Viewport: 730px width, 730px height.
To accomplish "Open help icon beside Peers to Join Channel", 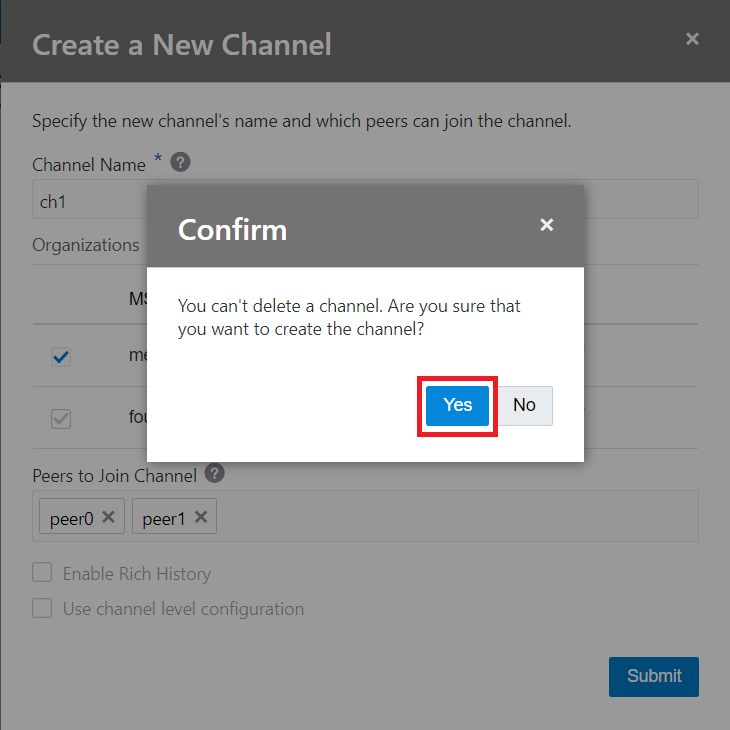I will coord(214,474).
